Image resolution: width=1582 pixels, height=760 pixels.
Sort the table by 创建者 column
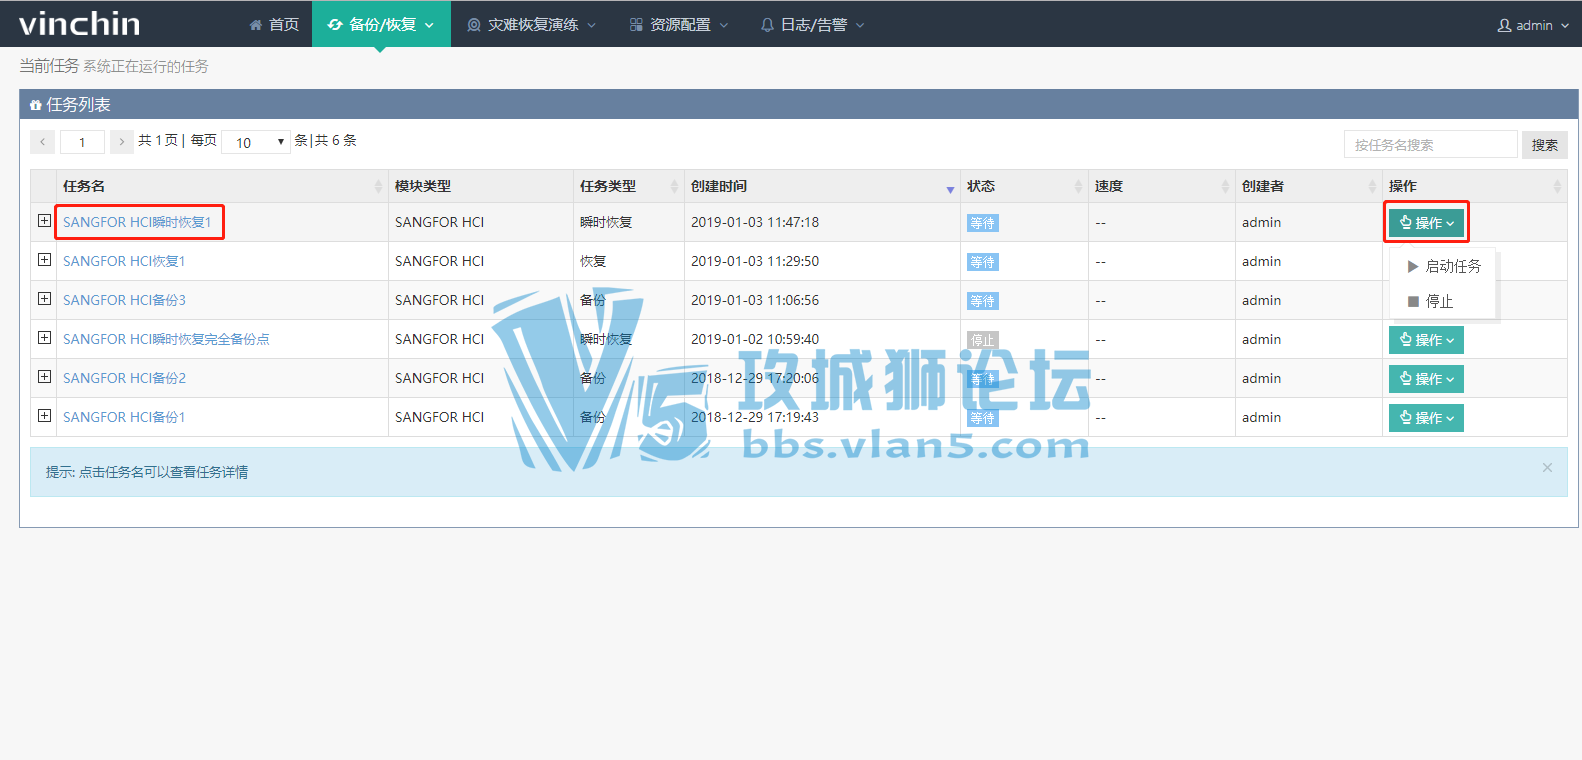pyautogui.click(x=1309, y=186)
